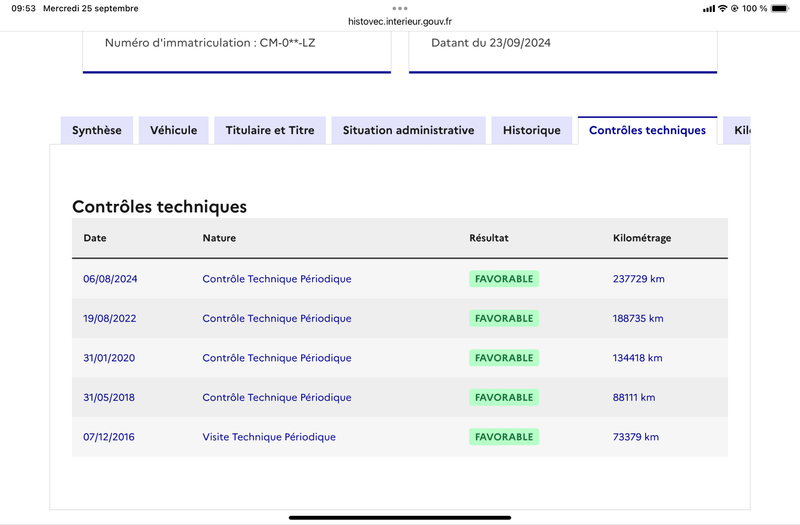Viewport: 800px width, 525px height.
Task: Tap the orientation lock status icon
Action: 735,8
